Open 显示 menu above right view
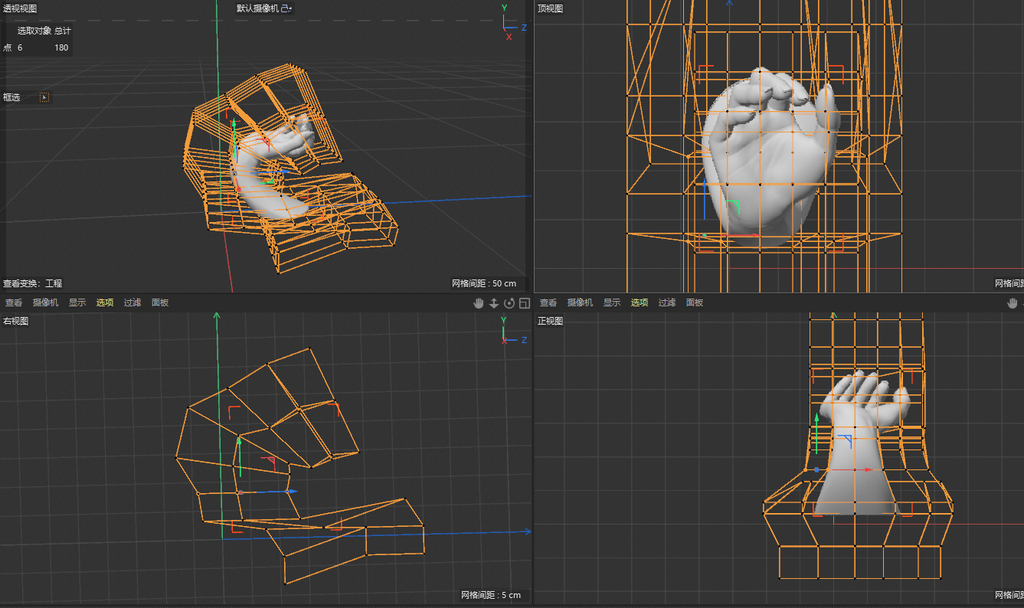This screenshot has height=608, width=1024. pos(78,302)
